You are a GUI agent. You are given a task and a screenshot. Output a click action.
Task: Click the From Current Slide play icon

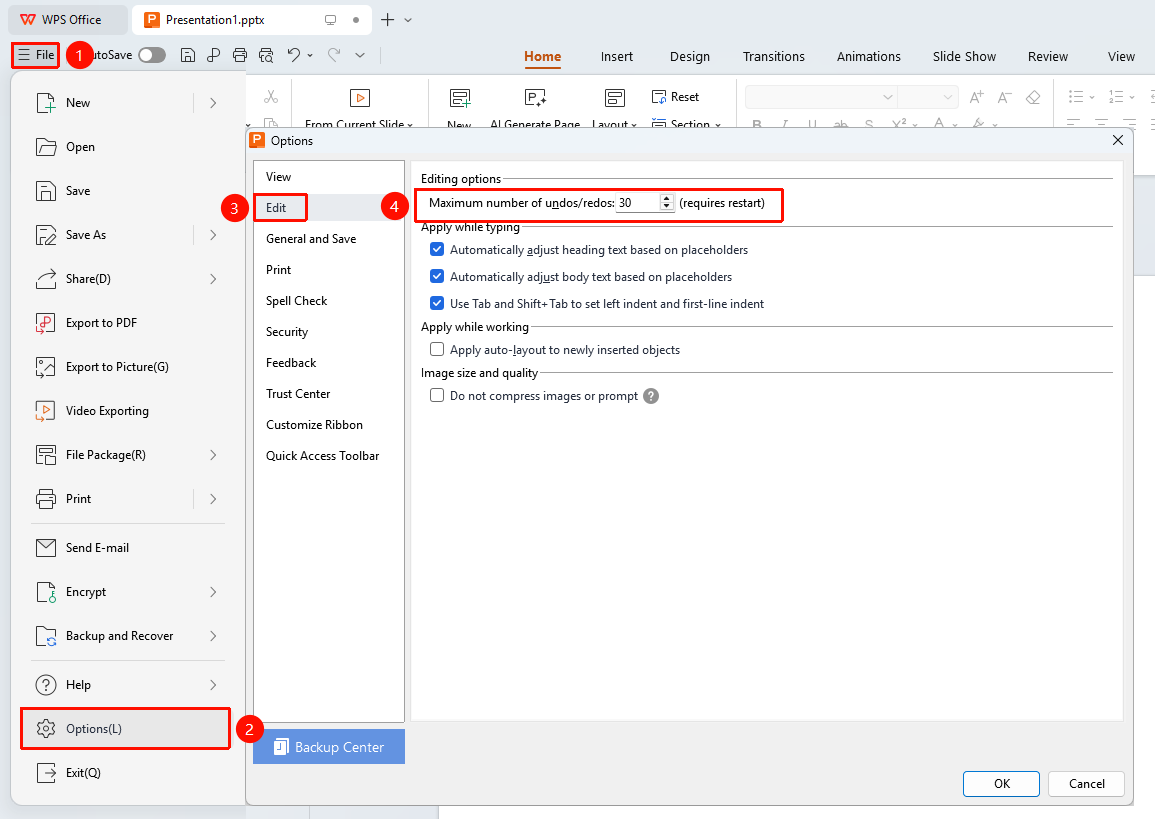coord(359,98)
